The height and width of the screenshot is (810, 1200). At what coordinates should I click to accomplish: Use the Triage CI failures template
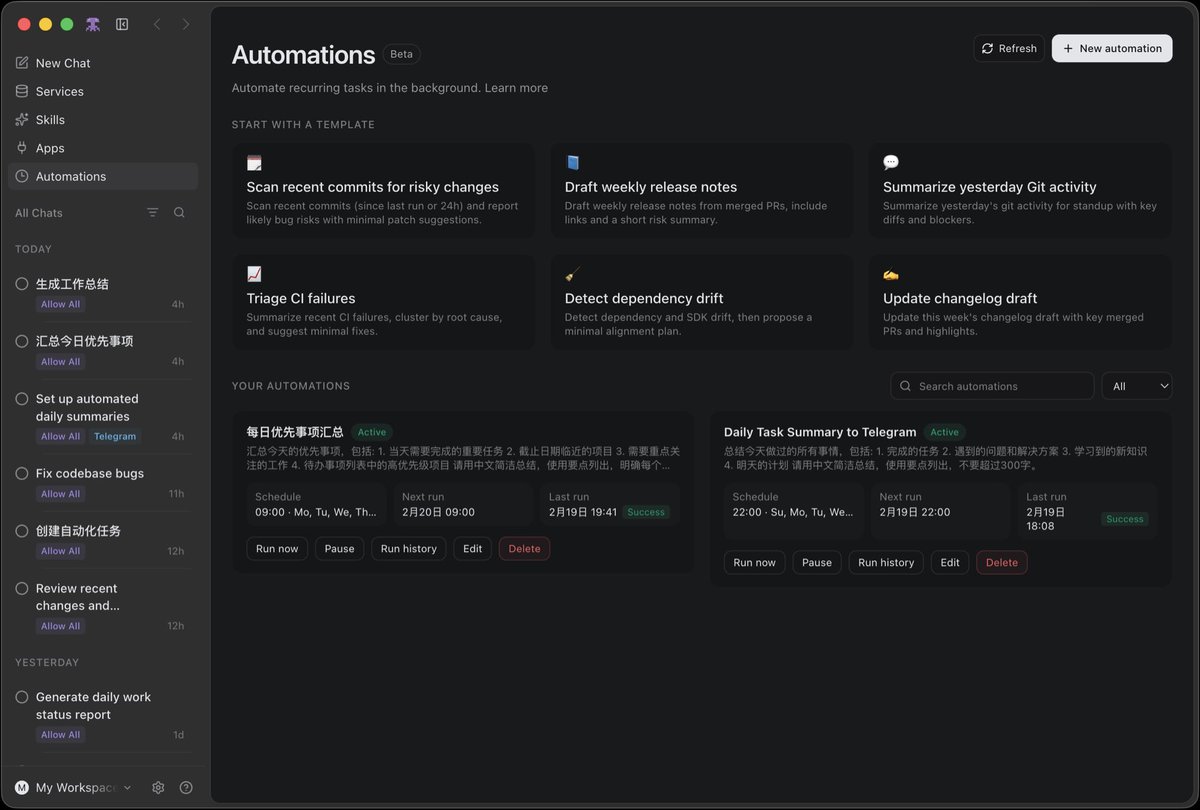tap(384, 302)
